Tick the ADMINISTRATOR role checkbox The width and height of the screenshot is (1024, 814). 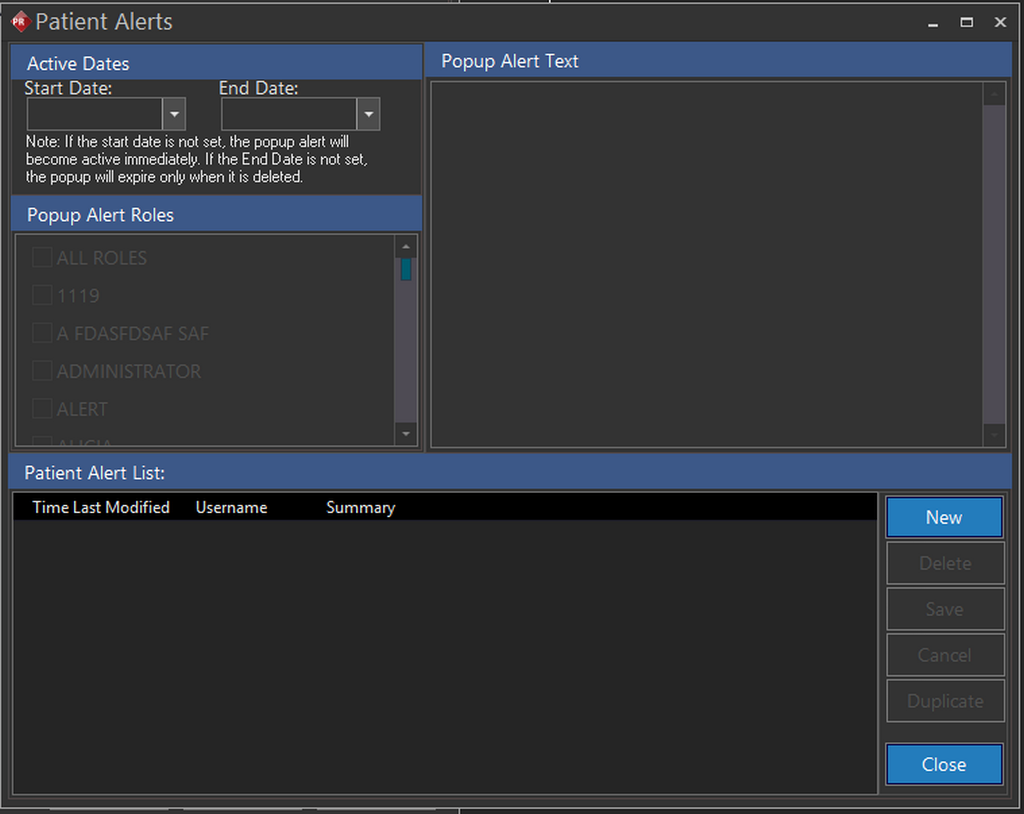pos(42,371)
